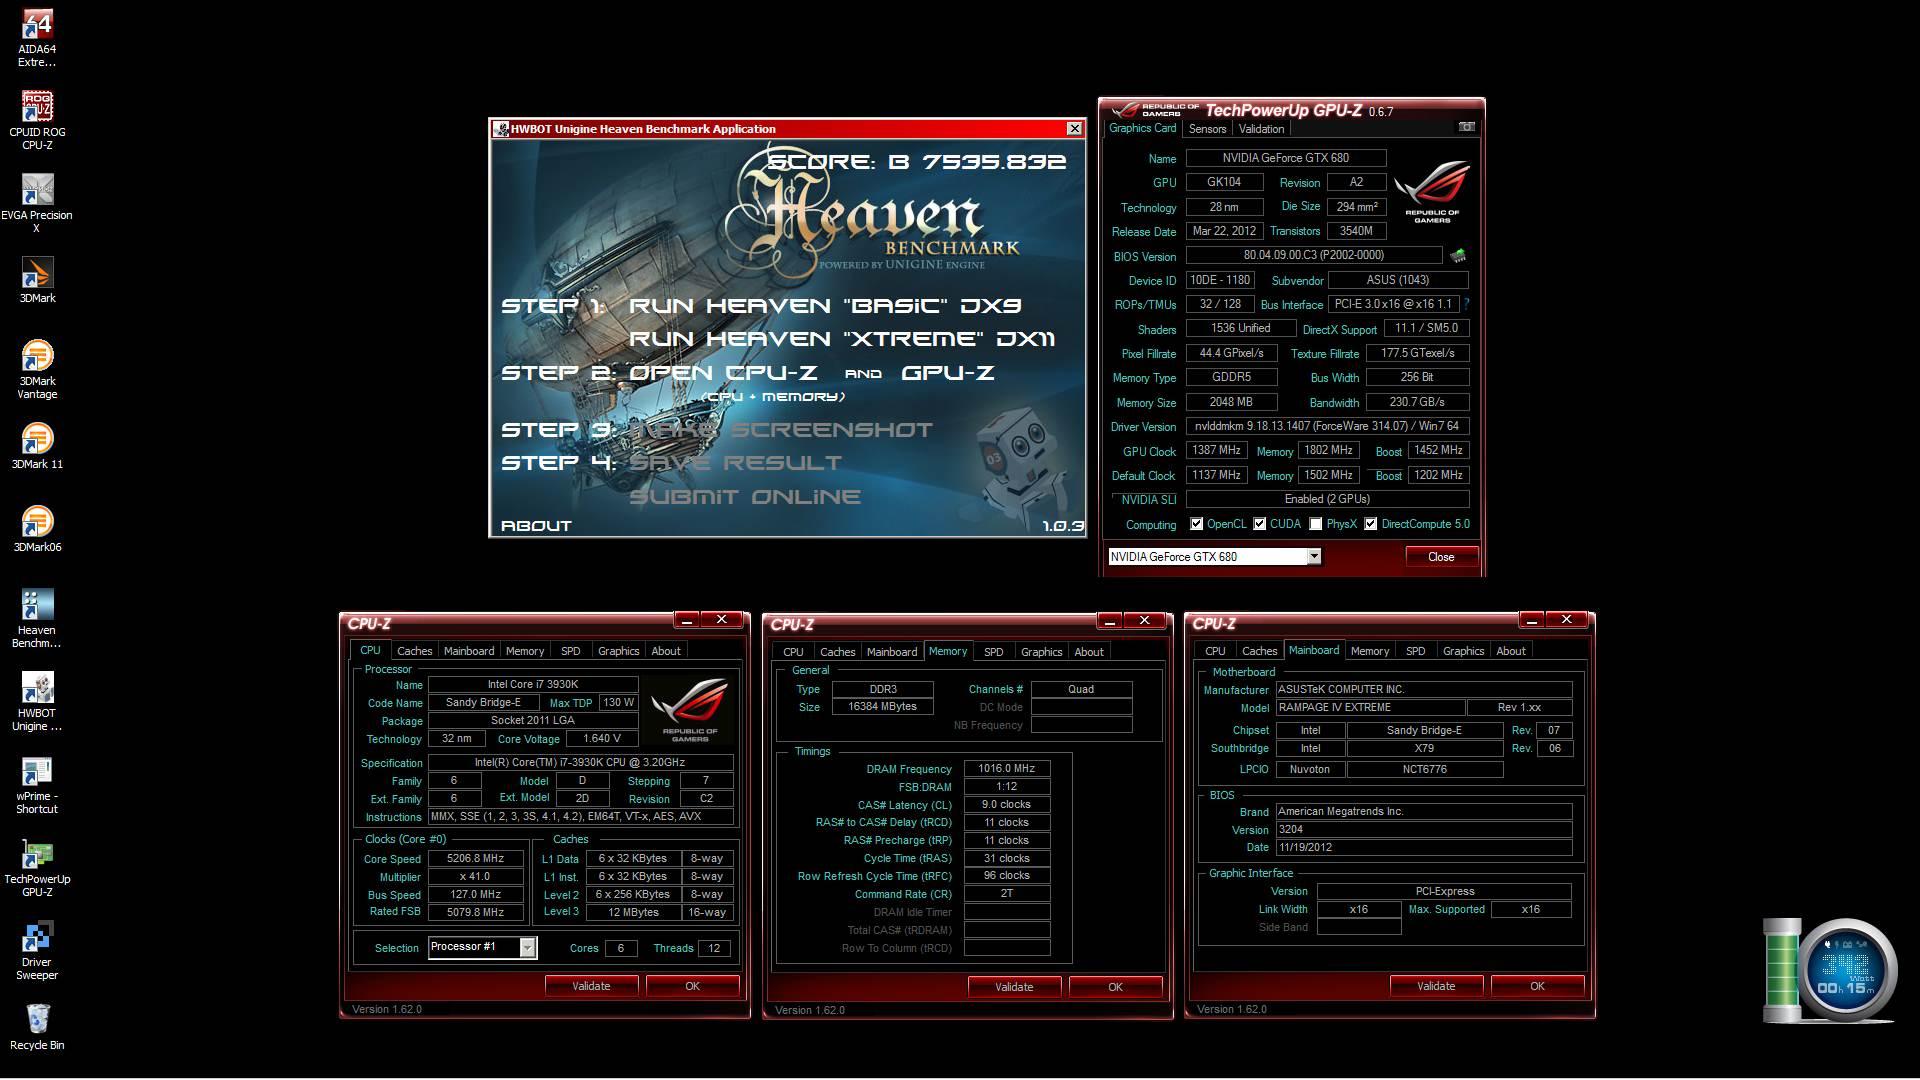Open Memory tab in right CPU-Z window
The height and width of the screenshot is (1080, 1920).
pos(1370,651)
